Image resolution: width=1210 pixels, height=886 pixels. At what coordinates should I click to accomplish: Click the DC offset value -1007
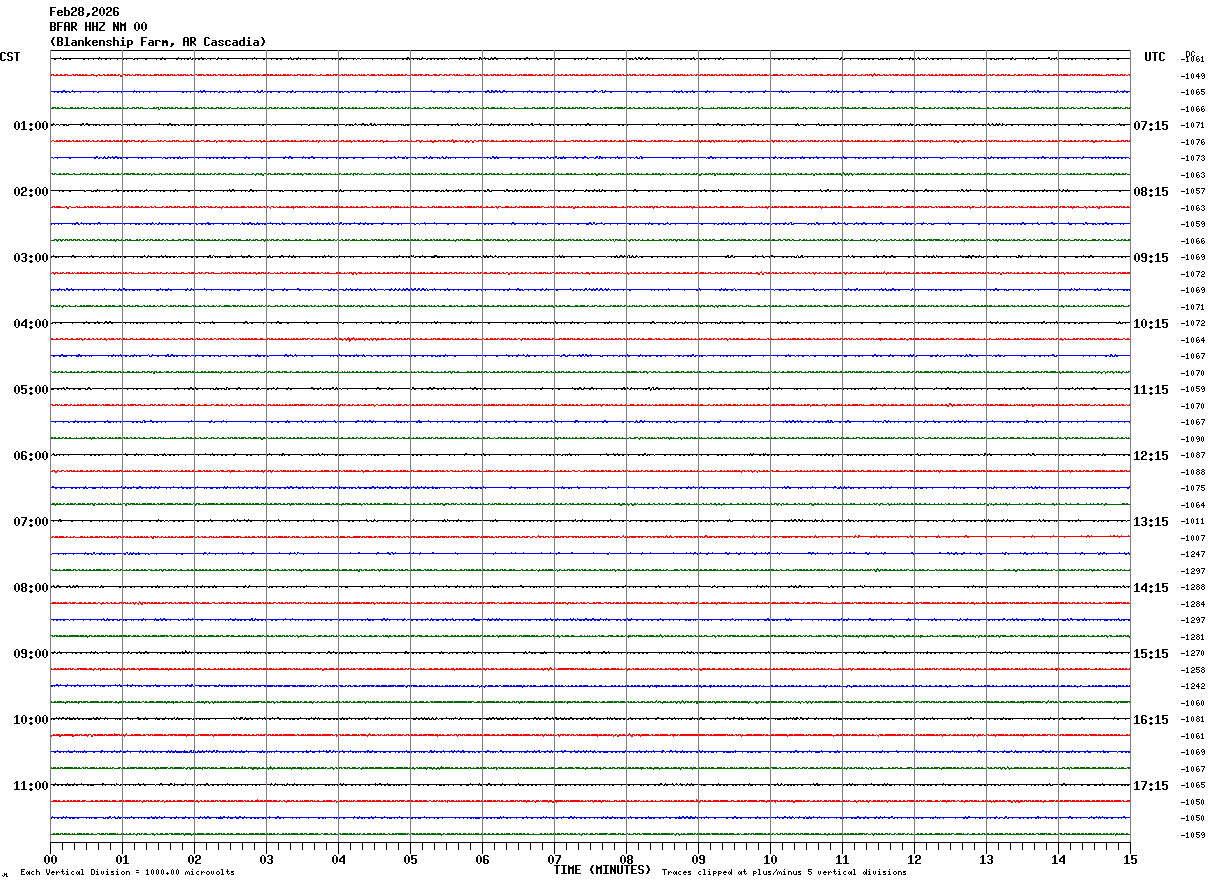click(x=1192, y=538)
